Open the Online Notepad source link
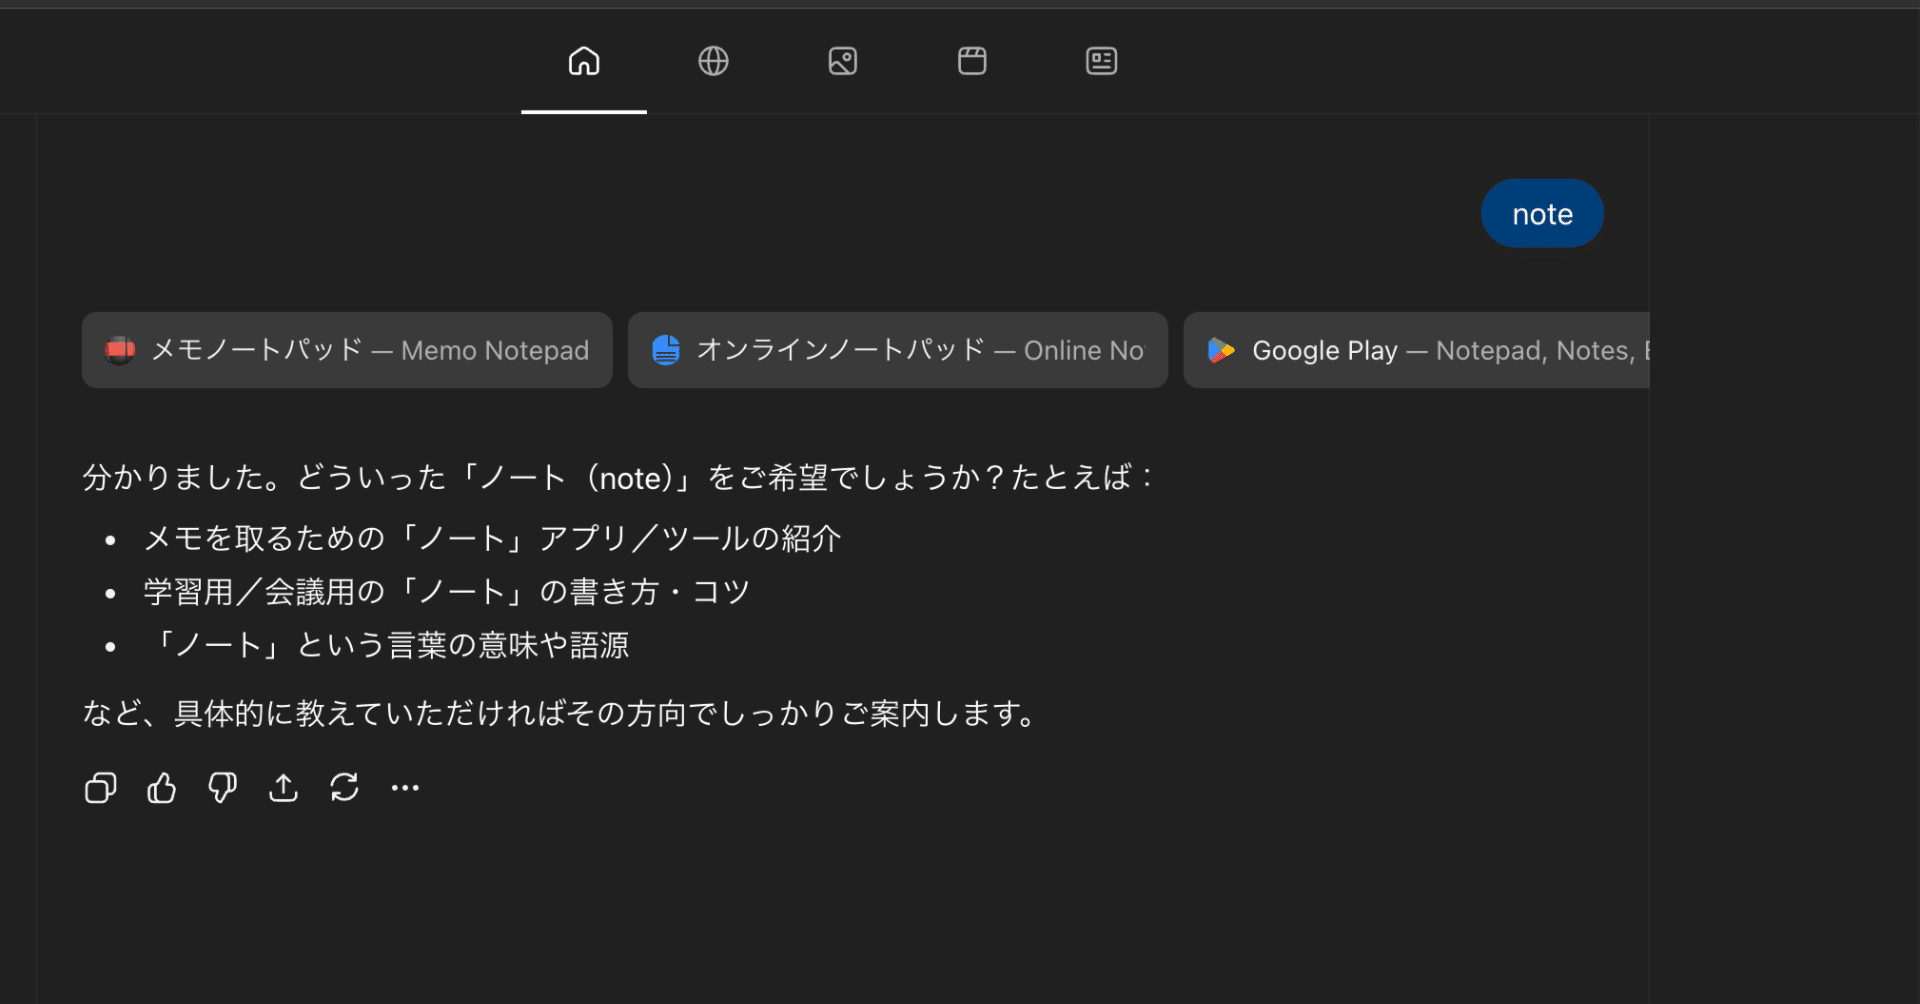 tap(897, 350)
